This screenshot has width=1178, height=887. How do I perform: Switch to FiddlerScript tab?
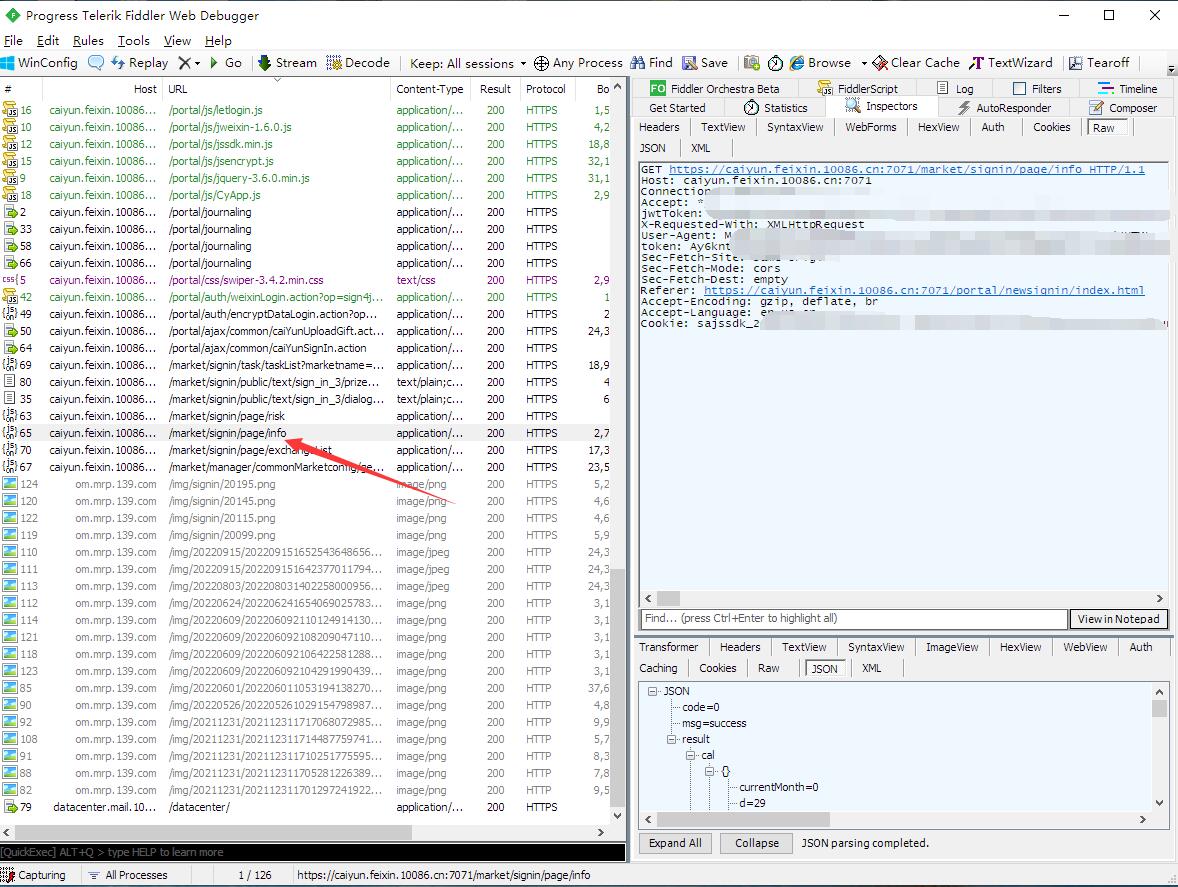858,89
